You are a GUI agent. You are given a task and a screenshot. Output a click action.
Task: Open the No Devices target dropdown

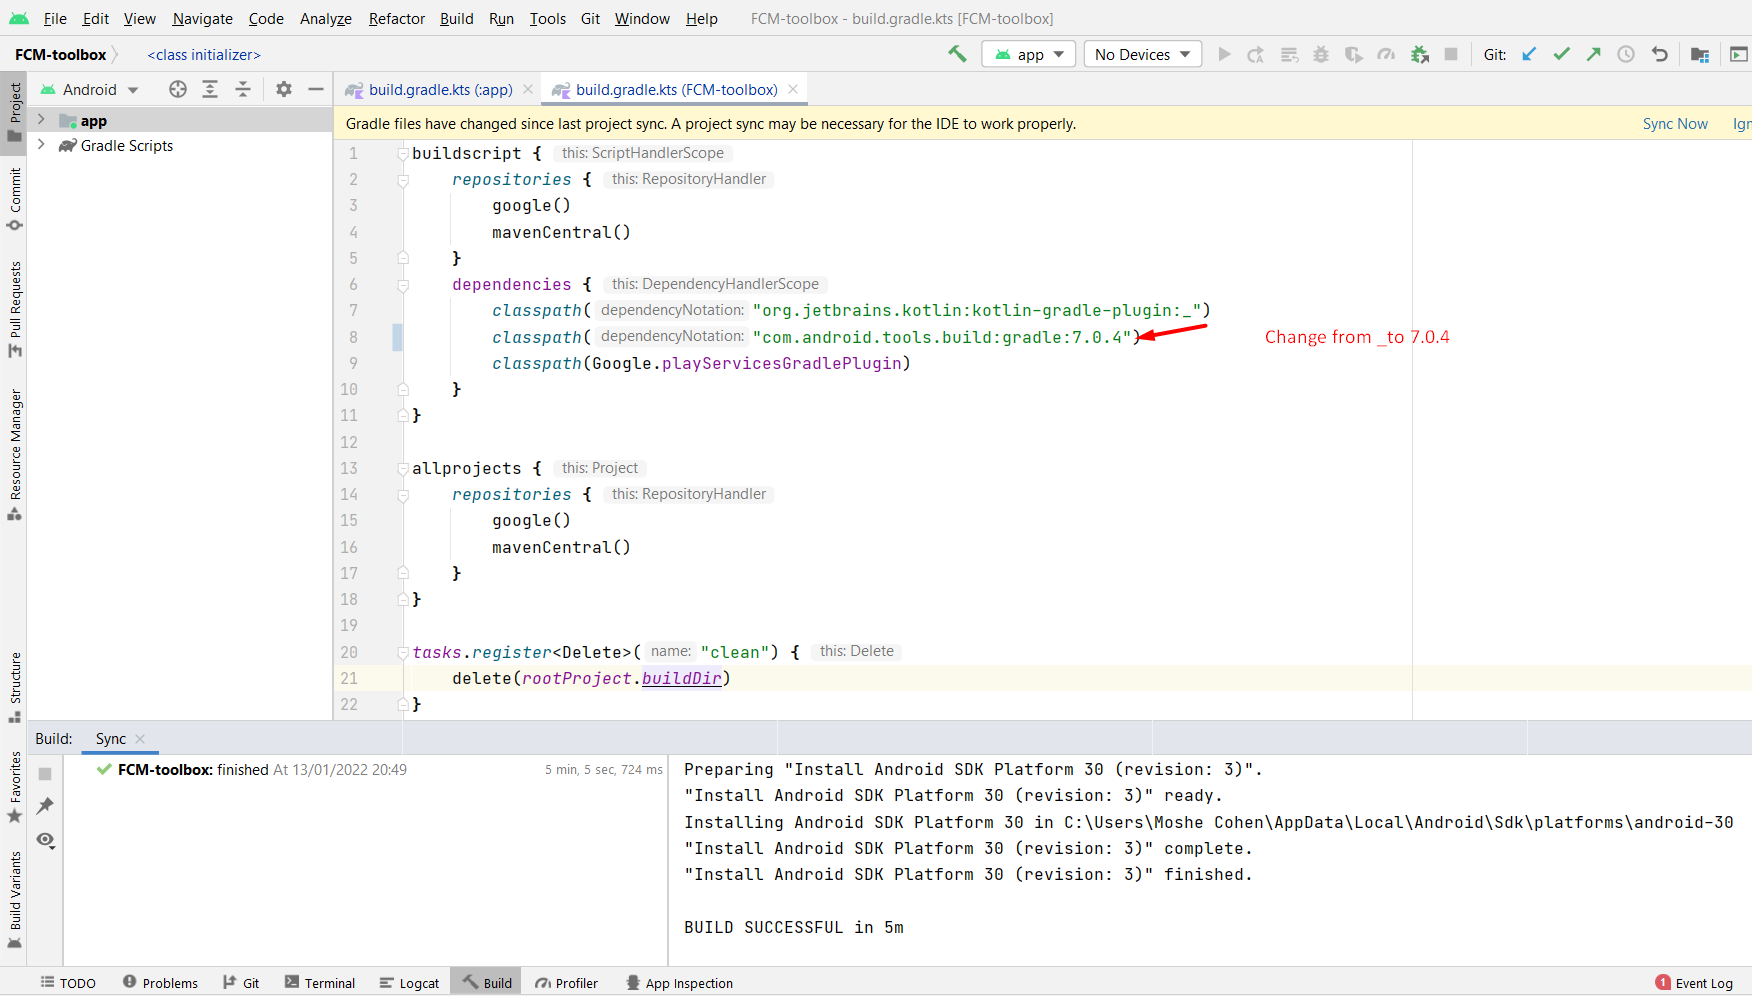1142,54
